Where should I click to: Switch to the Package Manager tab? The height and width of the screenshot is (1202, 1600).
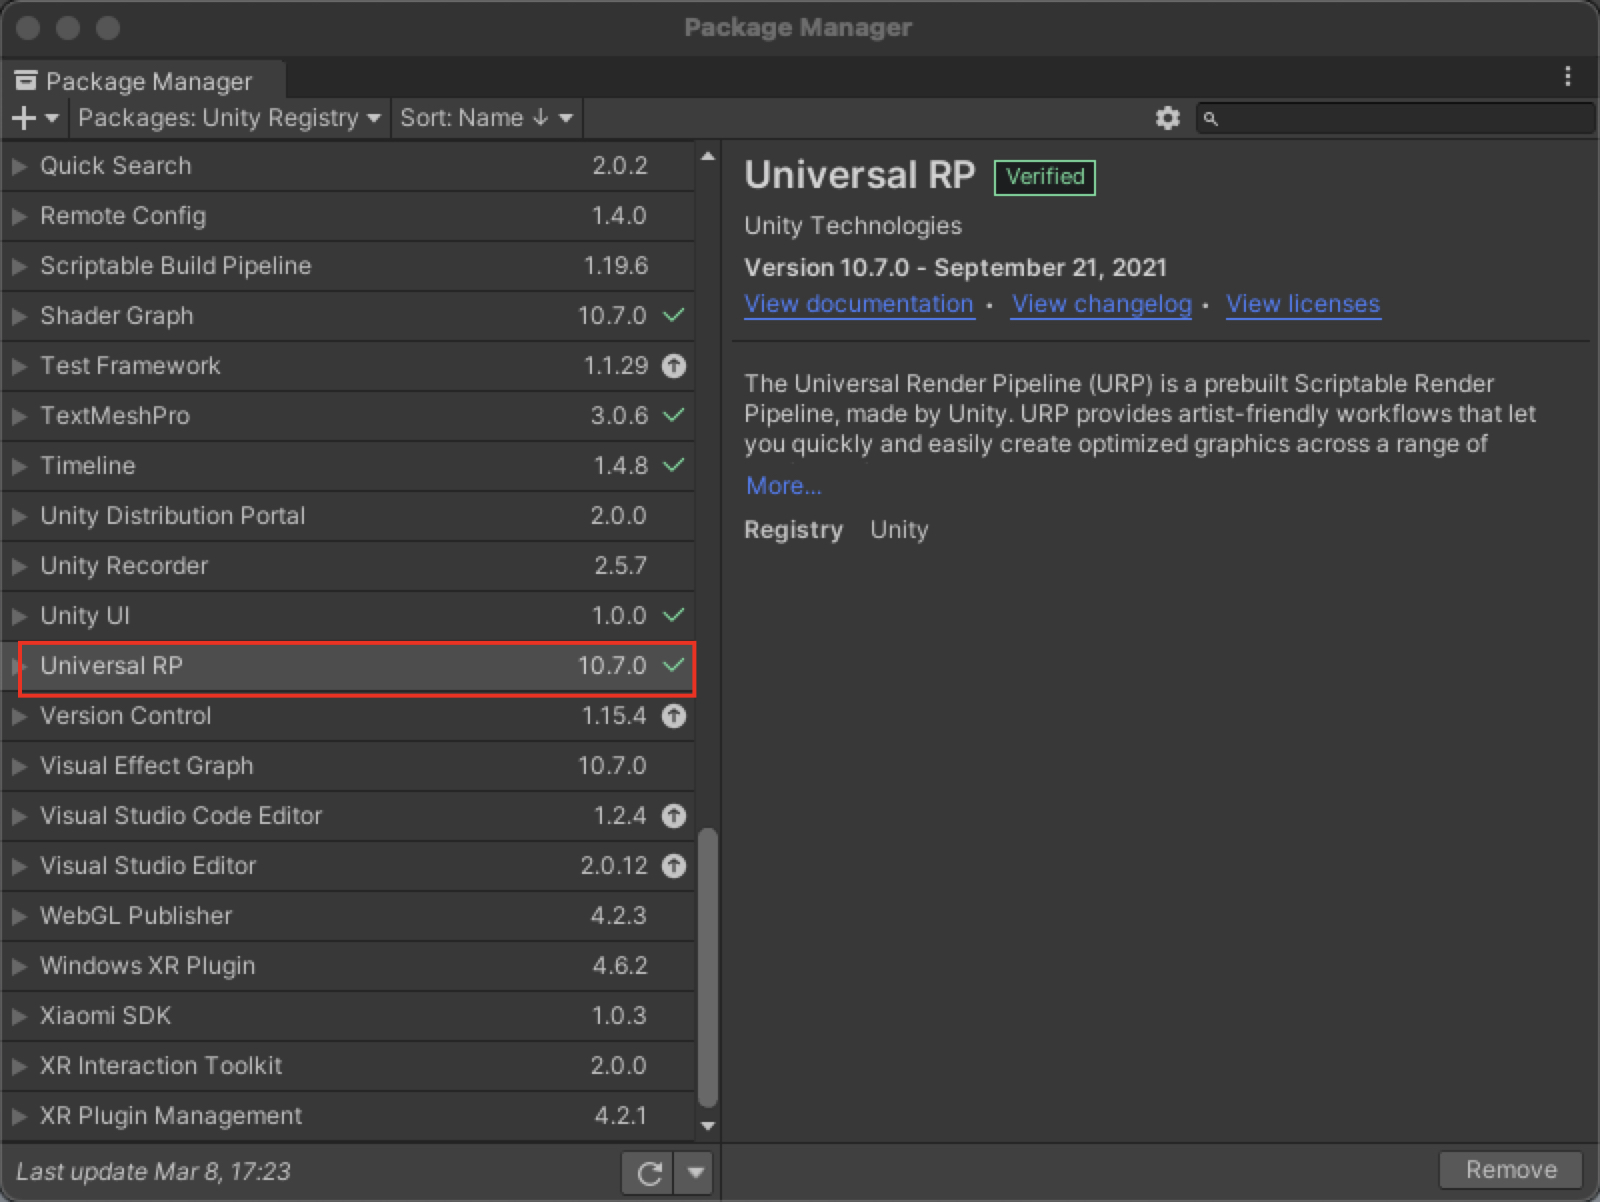click(x=143, y=80)
